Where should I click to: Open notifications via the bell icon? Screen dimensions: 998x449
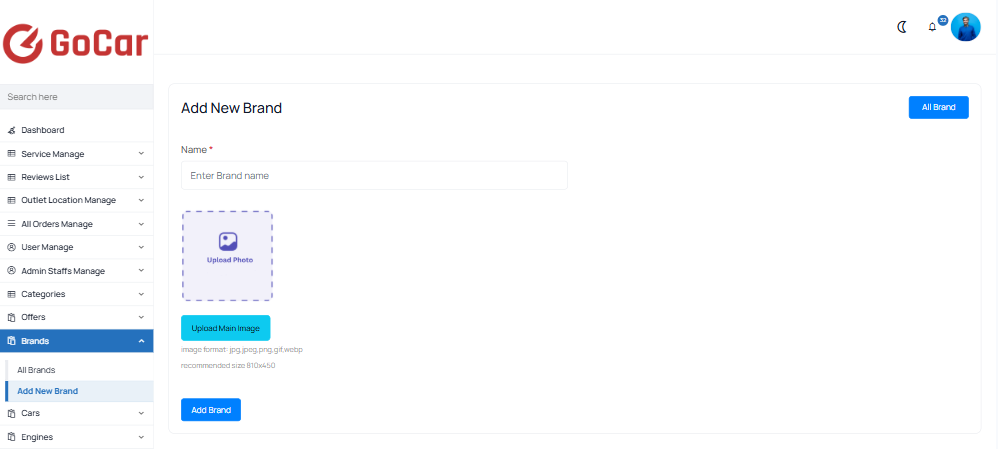[x=932, y=27]
